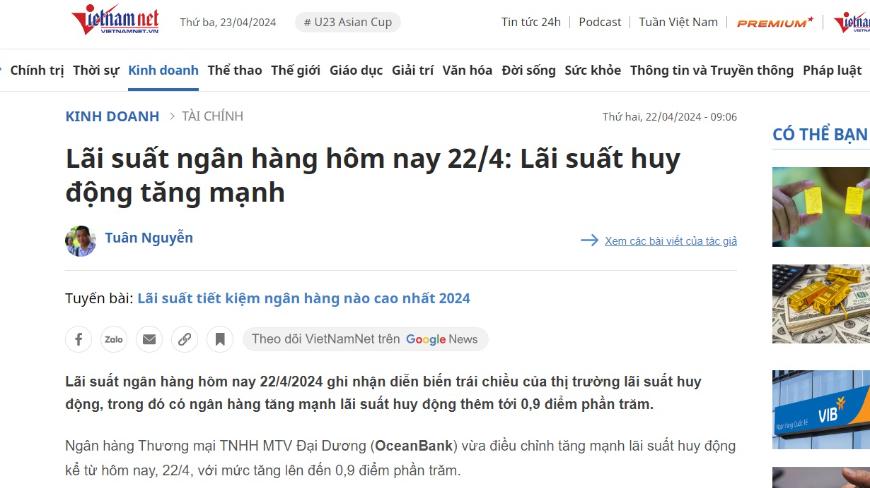Click the KINH DOANH breadcrumb
The width and height of the screenshot is (870, 488).
pyautogui.click(x=113, y=116)
